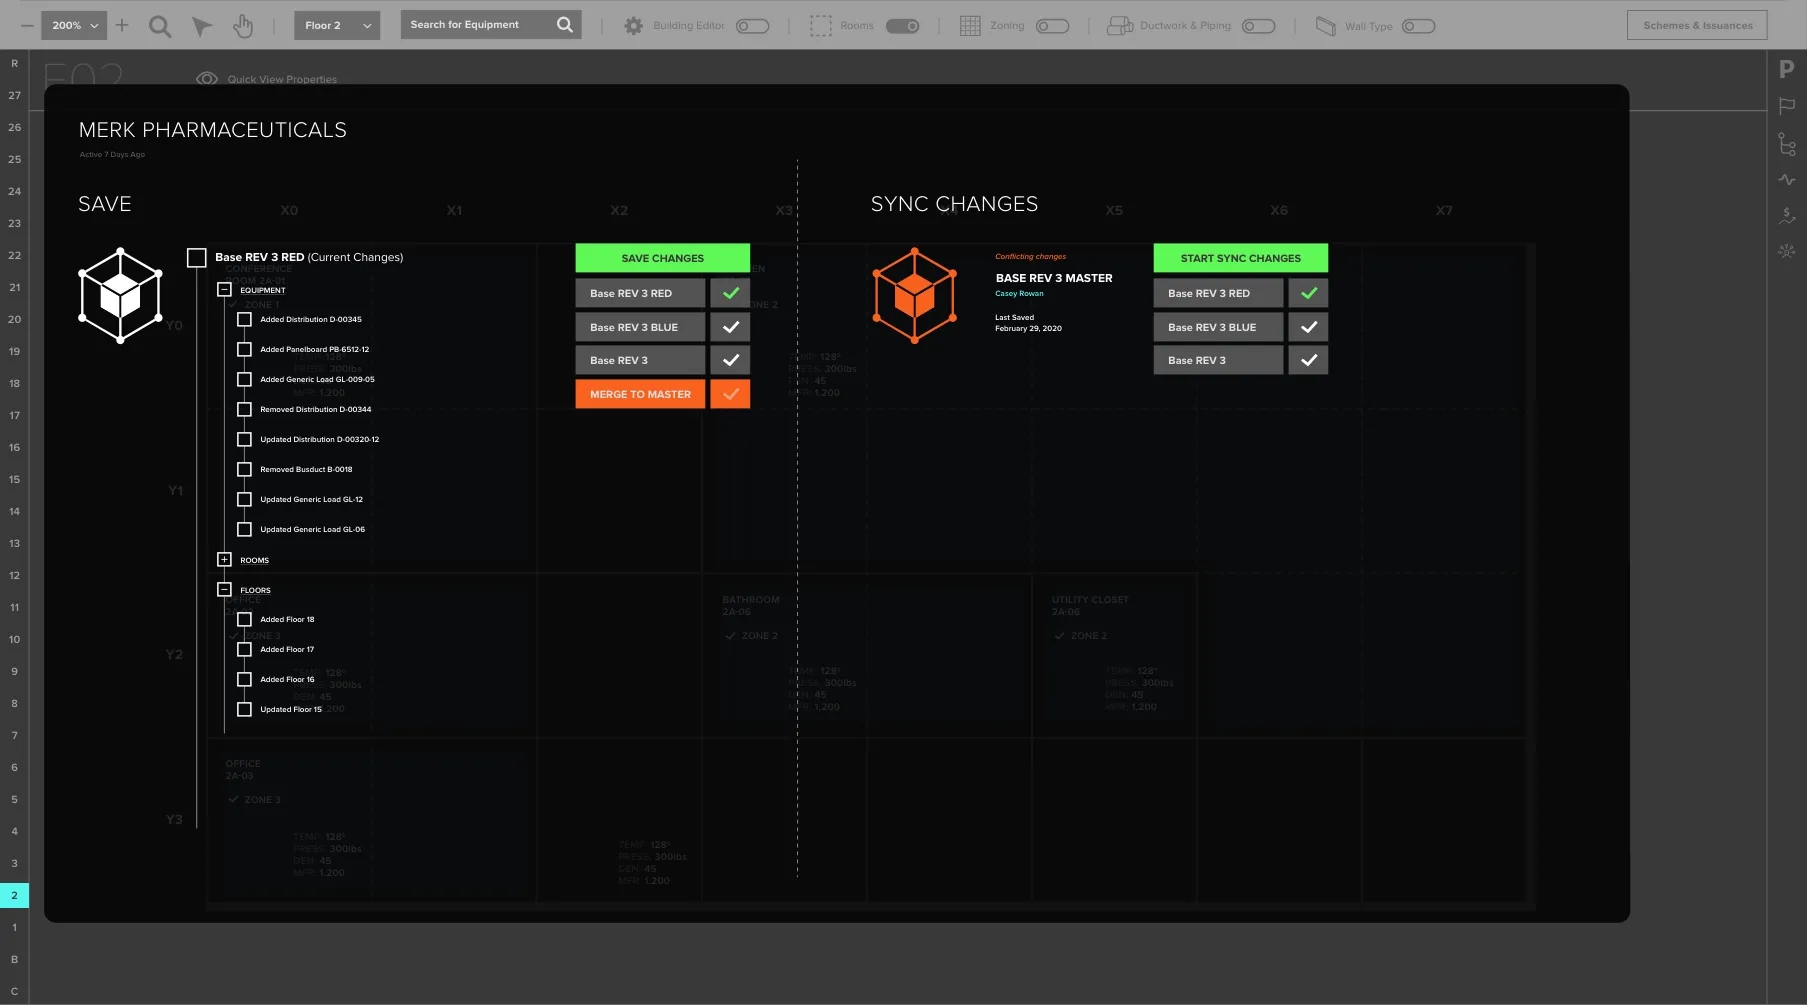1807x1005 pixels.
Task: Select Base REV 3 RED under Sync Changes
Action: [1218, 293]
